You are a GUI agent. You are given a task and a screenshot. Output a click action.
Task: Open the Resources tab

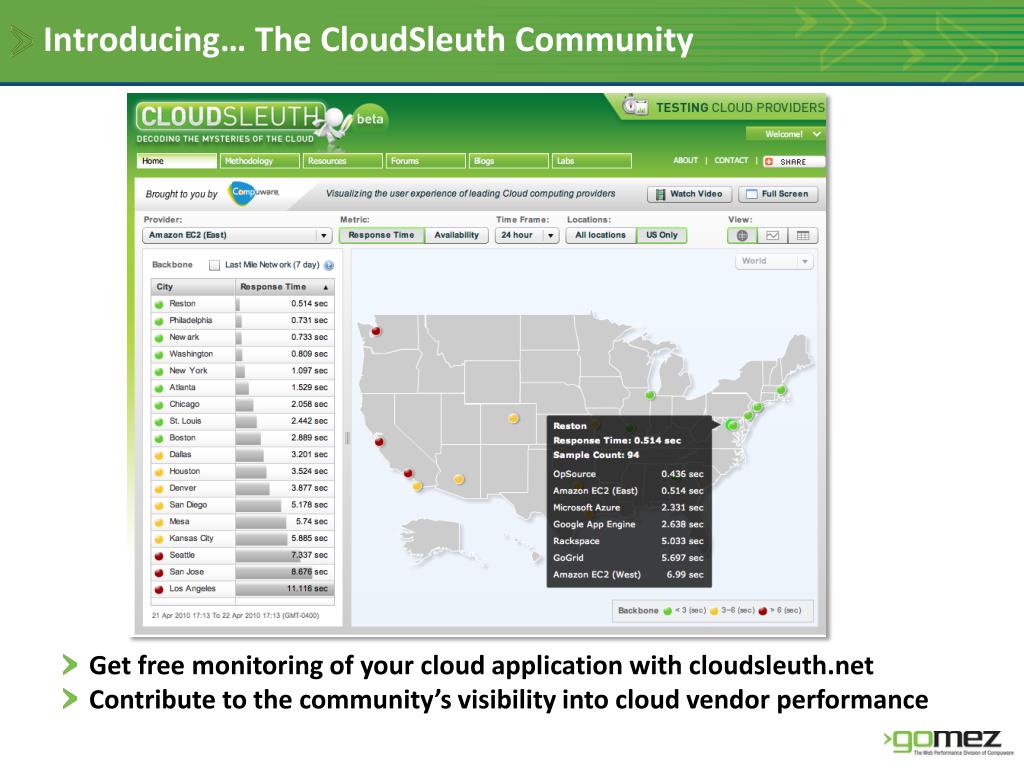(x=342, y=161)
